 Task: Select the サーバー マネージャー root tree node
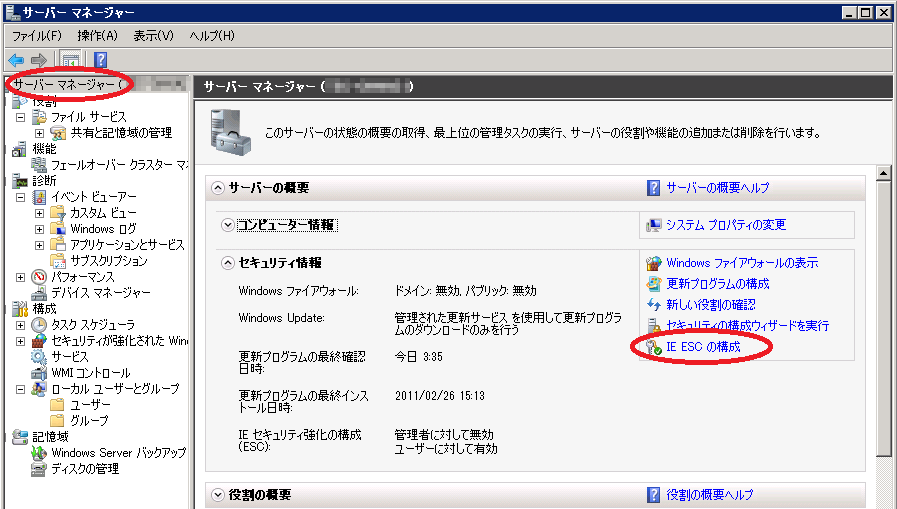[x=68, y=85]
